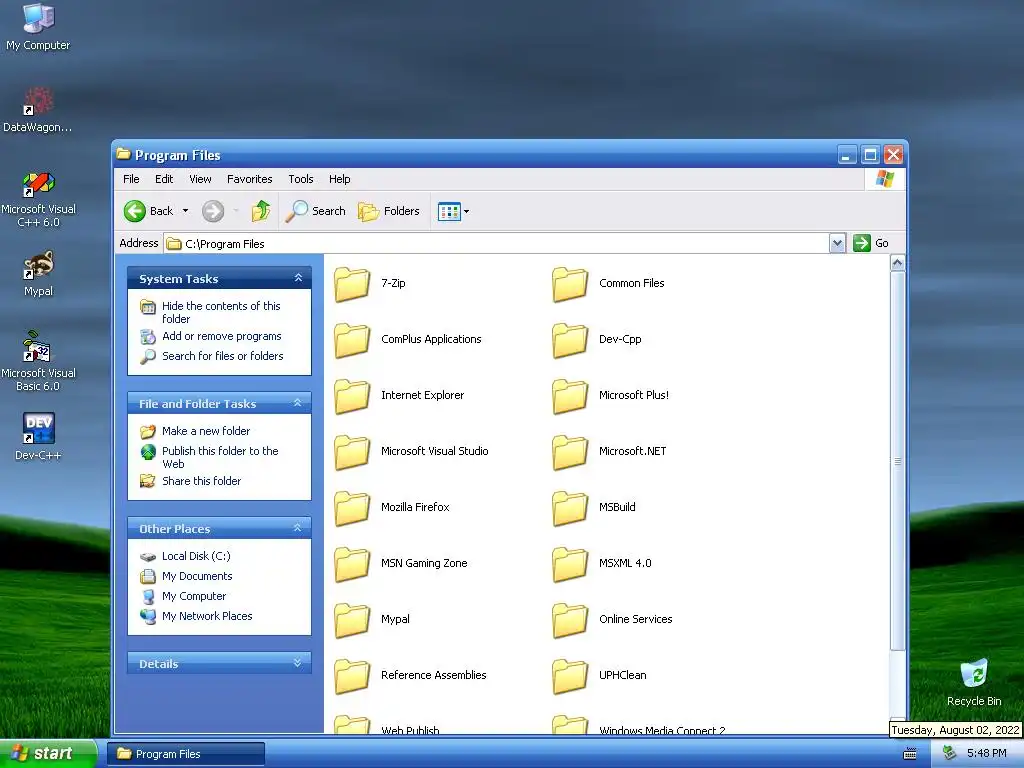
Task: Select the Common Files folder
Action: [x=609, y=283]
